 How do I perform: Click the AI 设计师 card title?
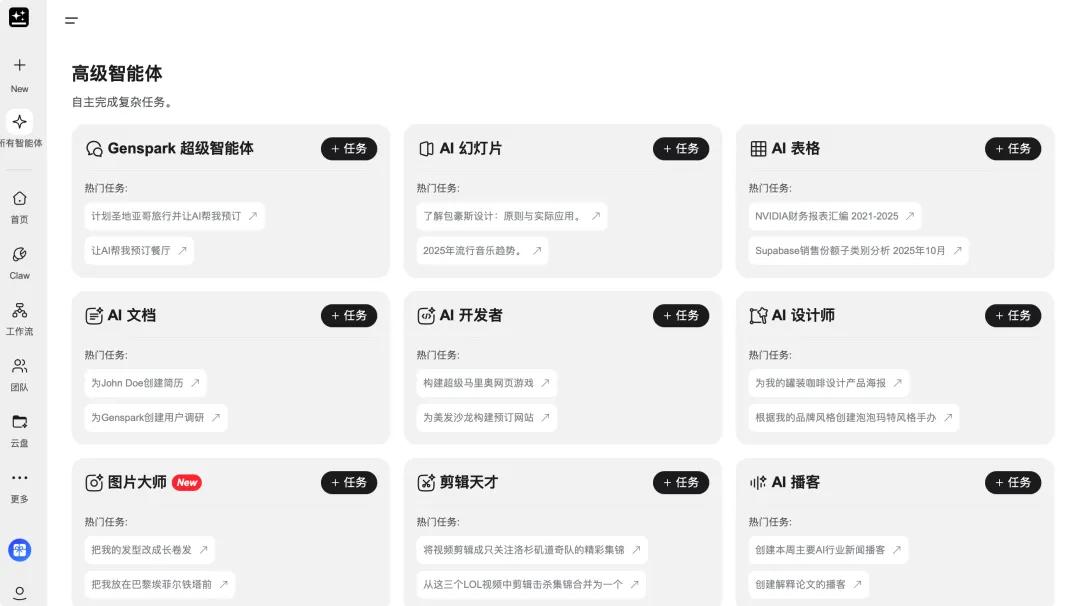click(x=803, y=315)
